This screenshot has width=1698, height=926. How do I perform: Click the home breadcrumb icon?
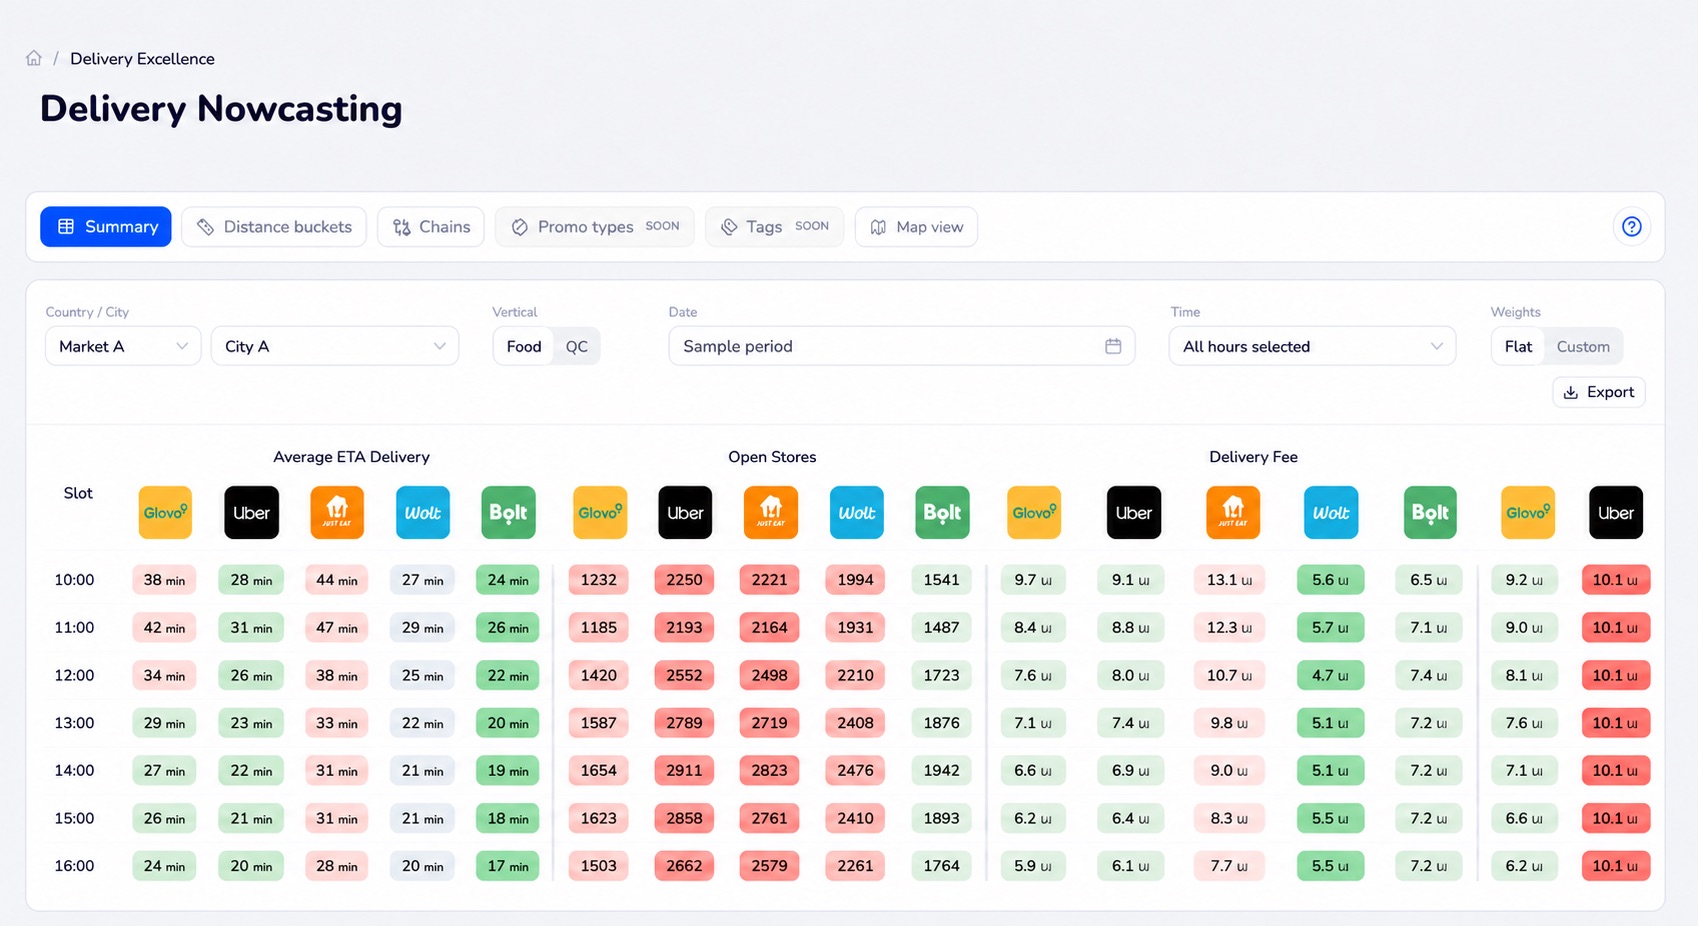pyautogui.click(x=34, y=58)
